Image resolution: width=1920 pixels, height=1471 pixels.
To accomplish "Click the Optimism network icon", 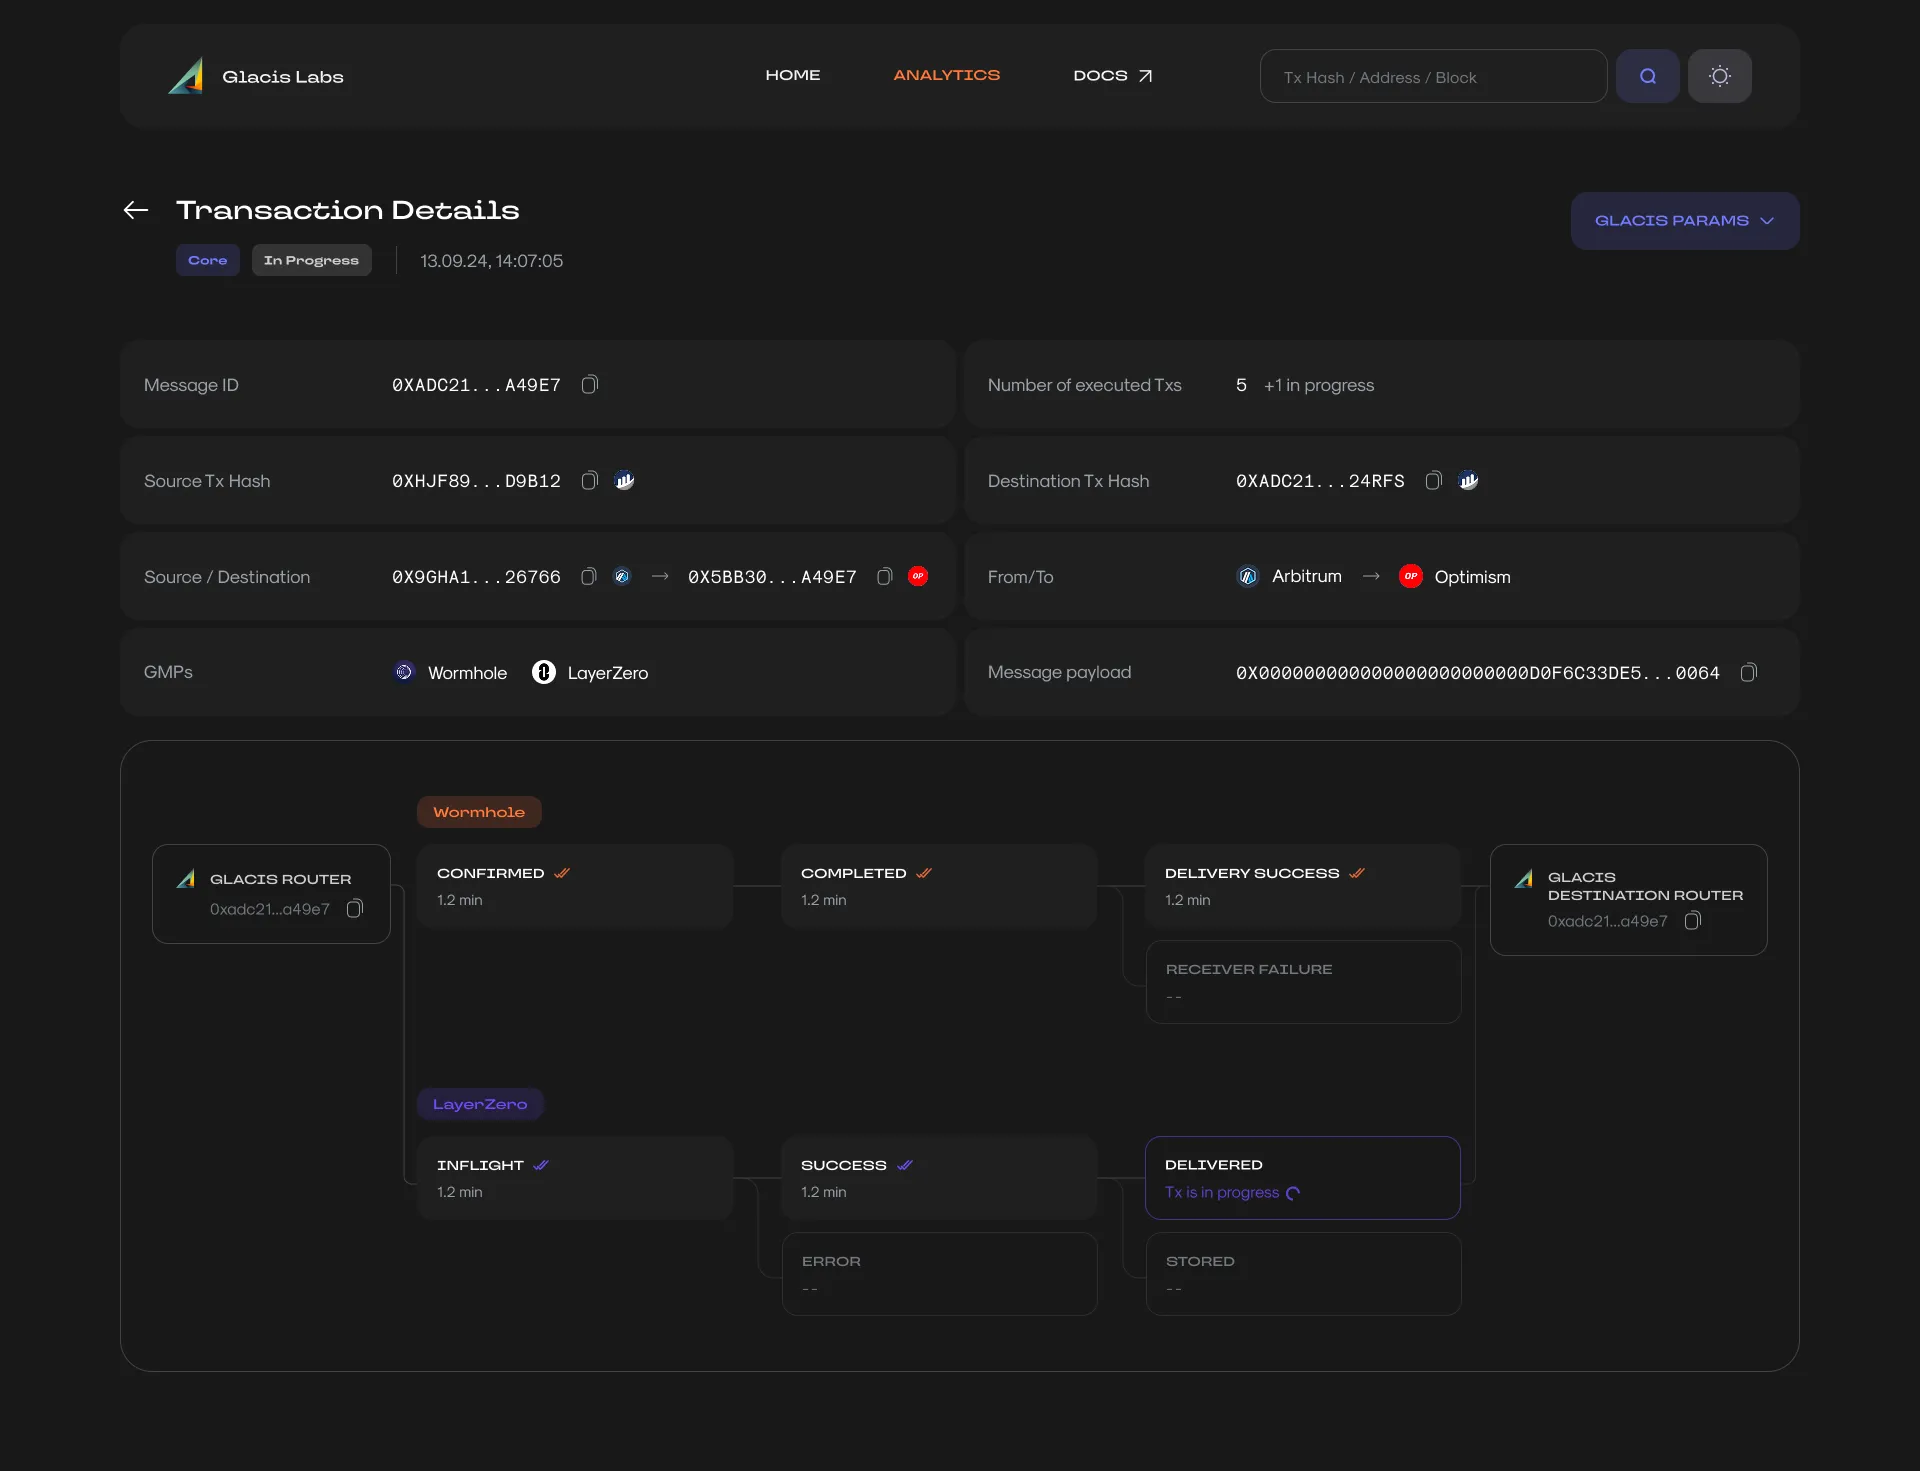I will coord(1410,576).
